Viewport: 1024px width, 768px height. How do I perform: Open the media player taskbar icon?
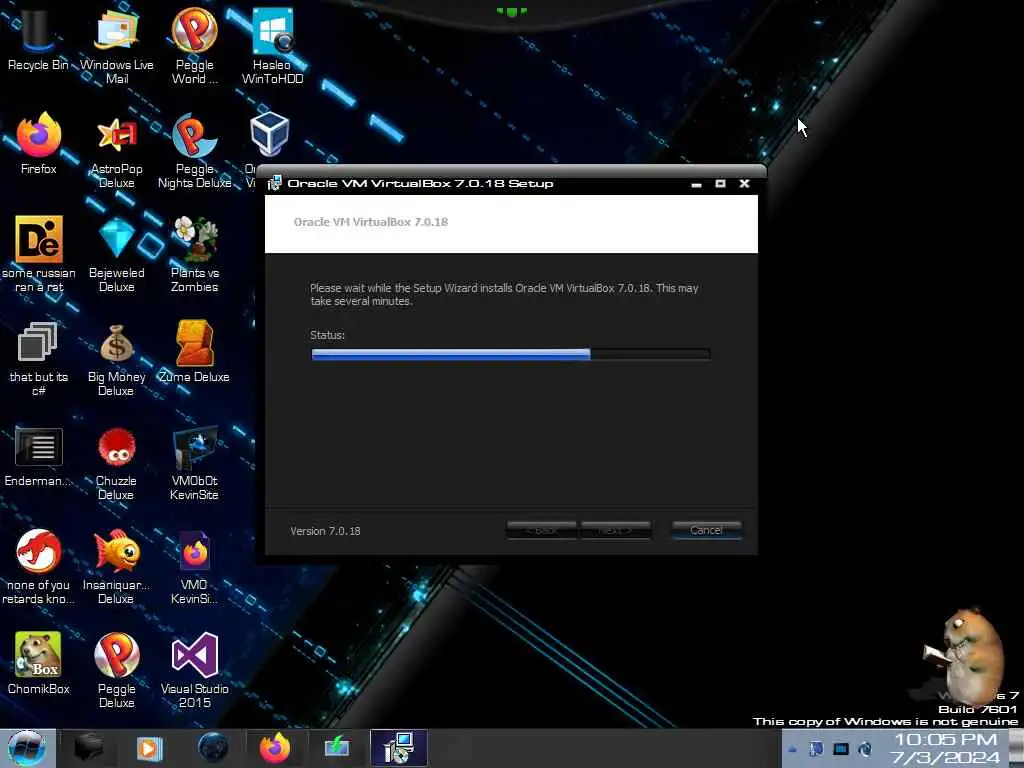(x=149, y=748)
